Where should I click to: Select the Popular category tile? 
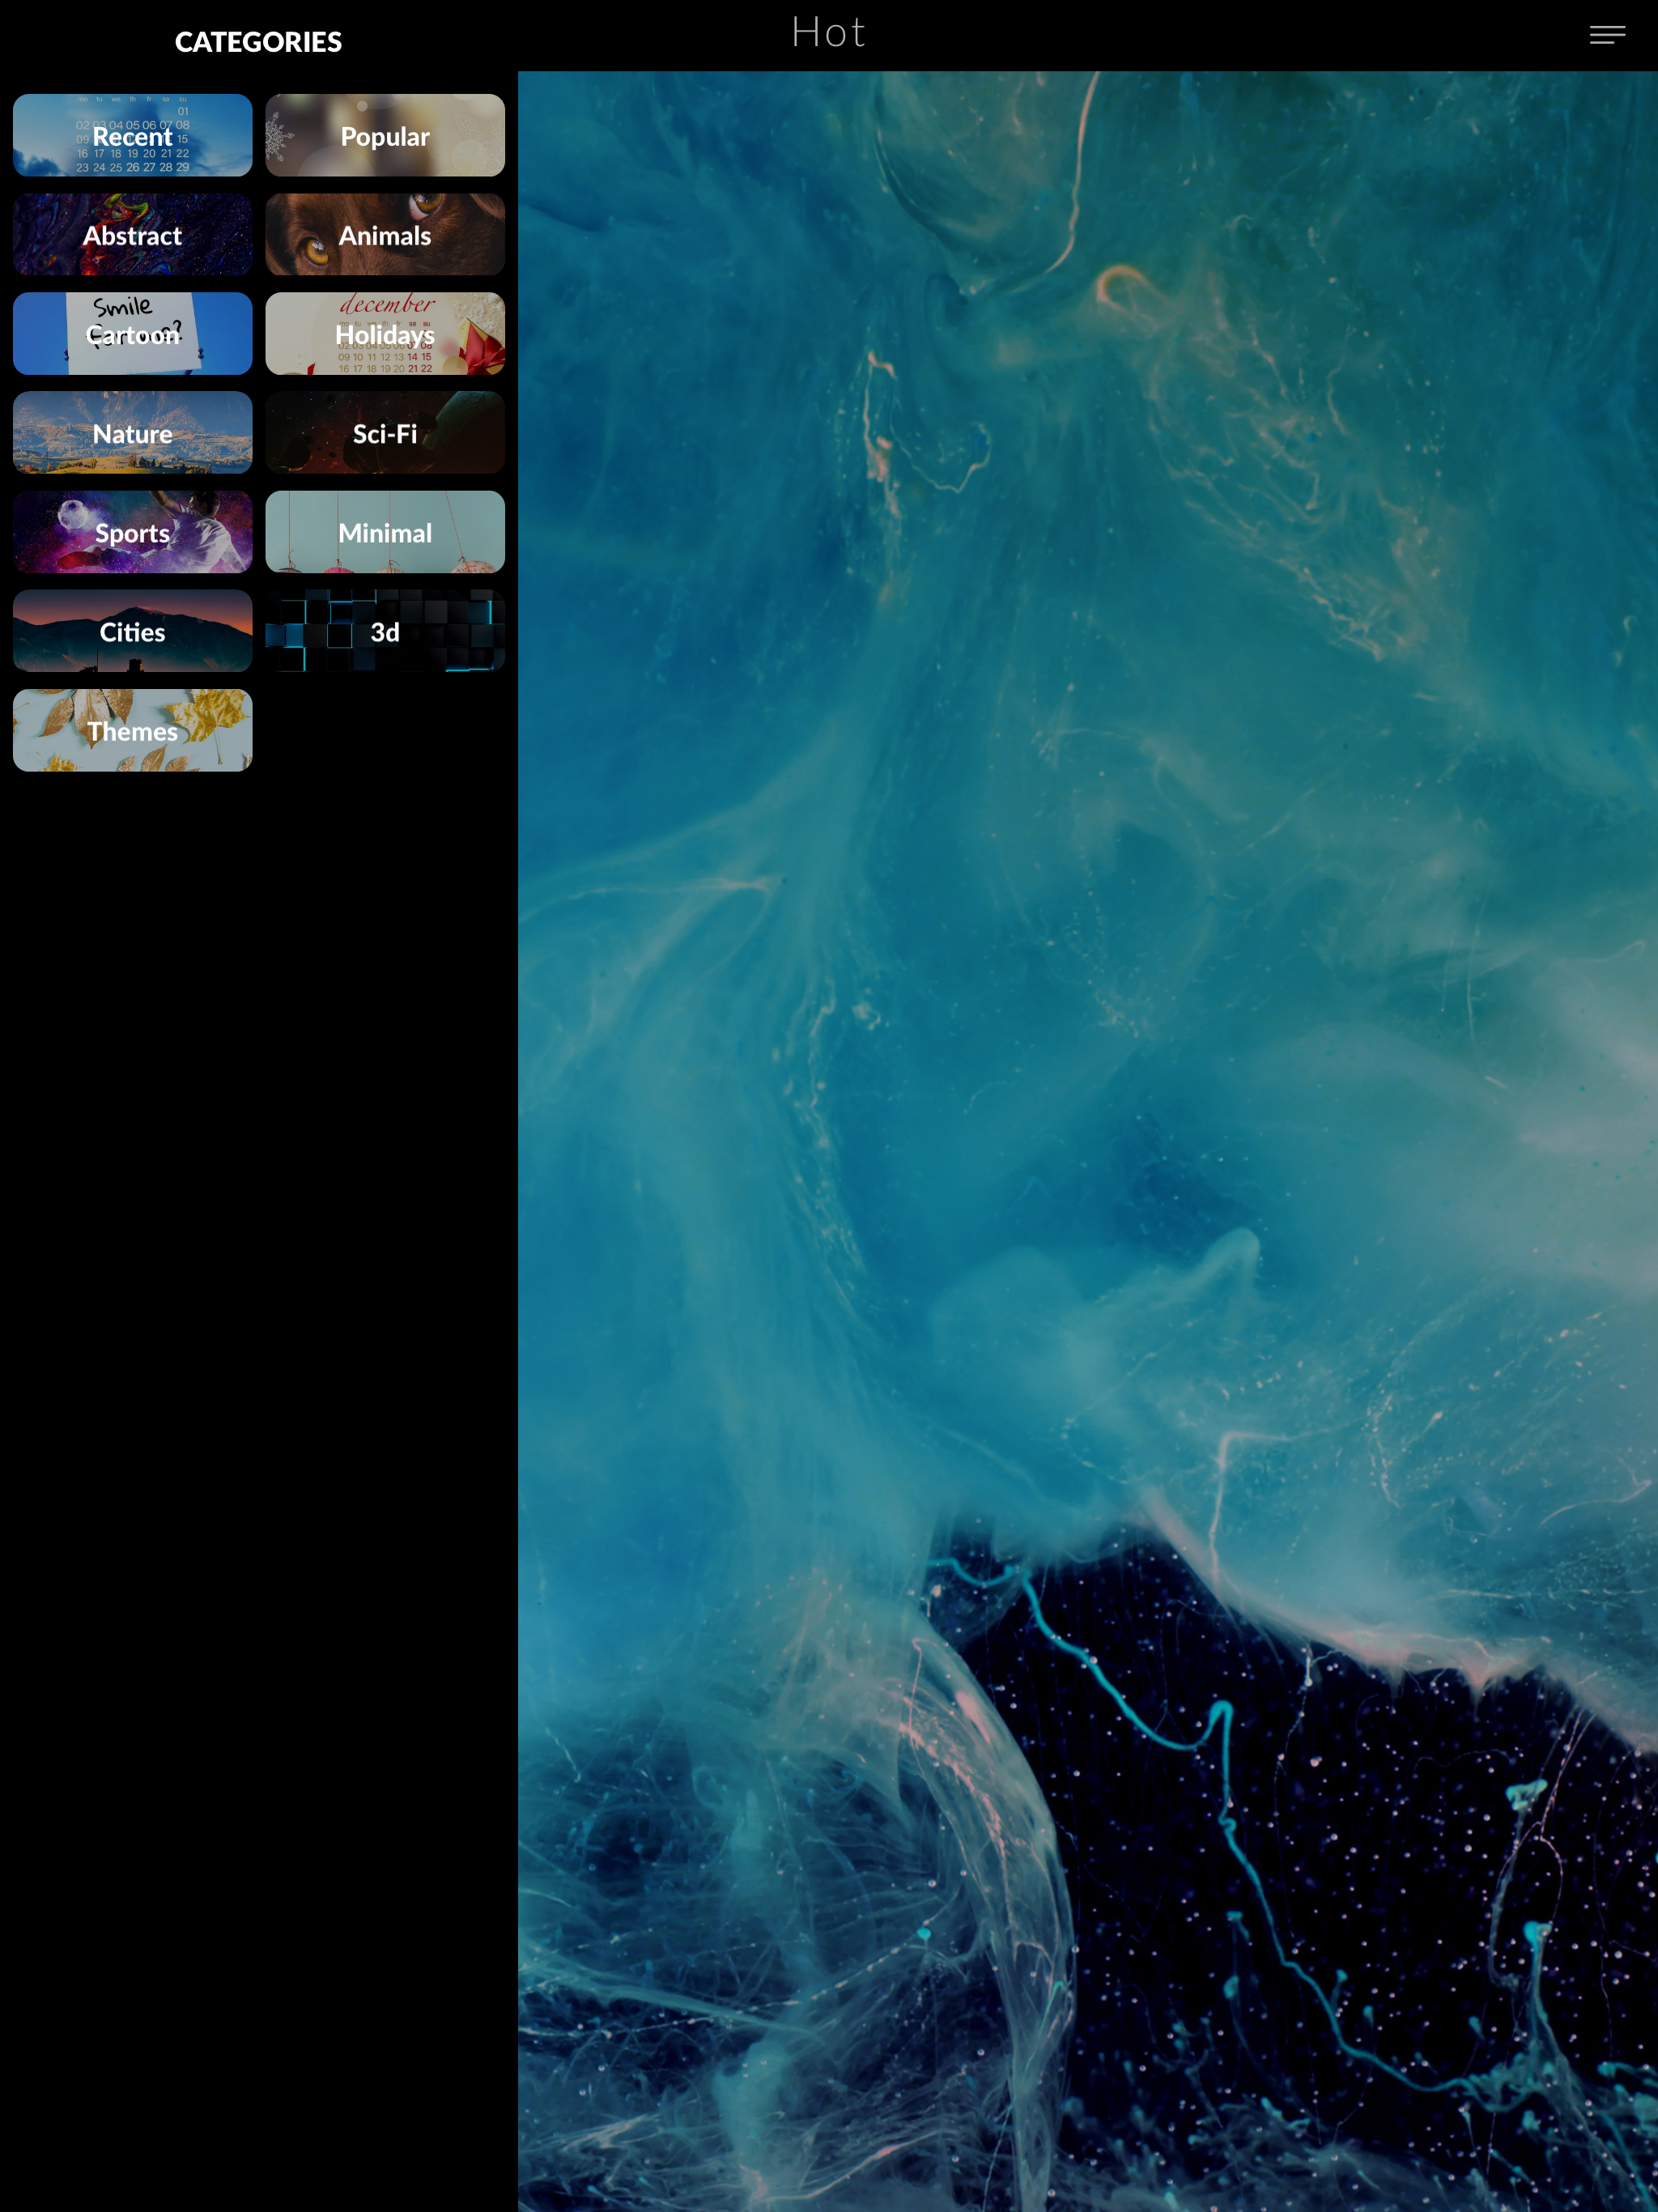click(x=384, y=135)
